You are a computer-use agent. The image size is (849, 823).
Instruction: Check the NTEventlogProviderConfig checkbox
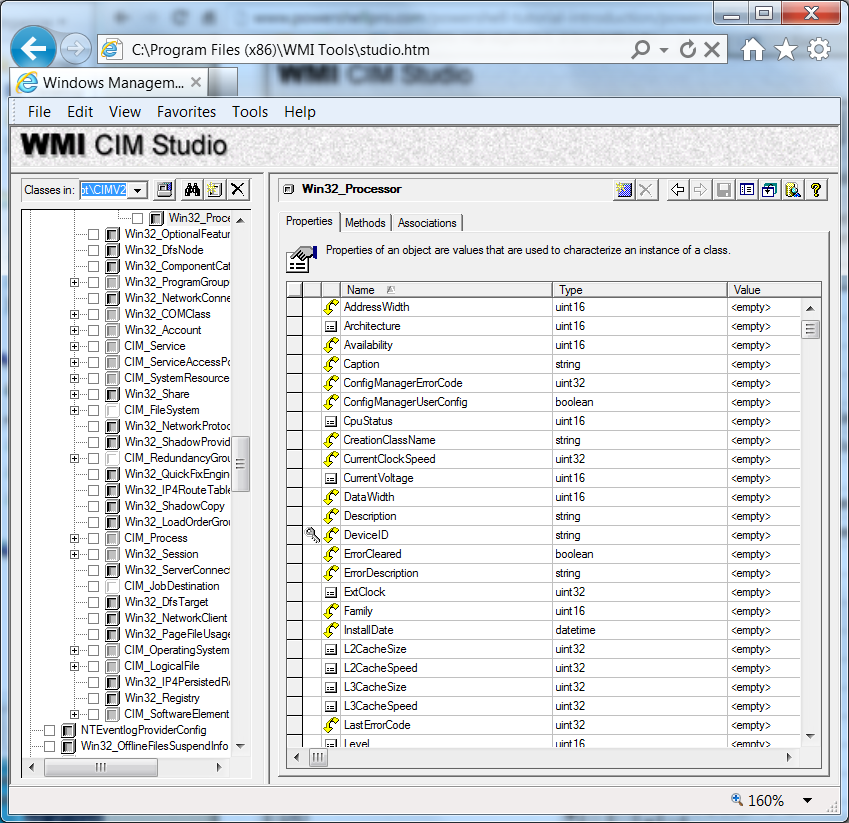tap(50, 730)
